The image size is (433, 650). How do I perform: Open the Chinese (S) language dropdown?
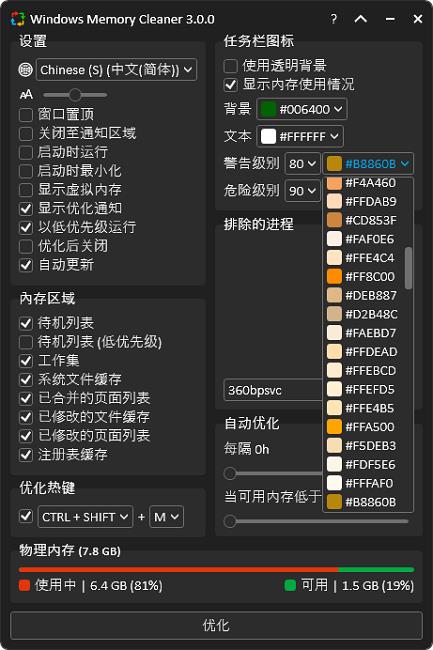116,70
